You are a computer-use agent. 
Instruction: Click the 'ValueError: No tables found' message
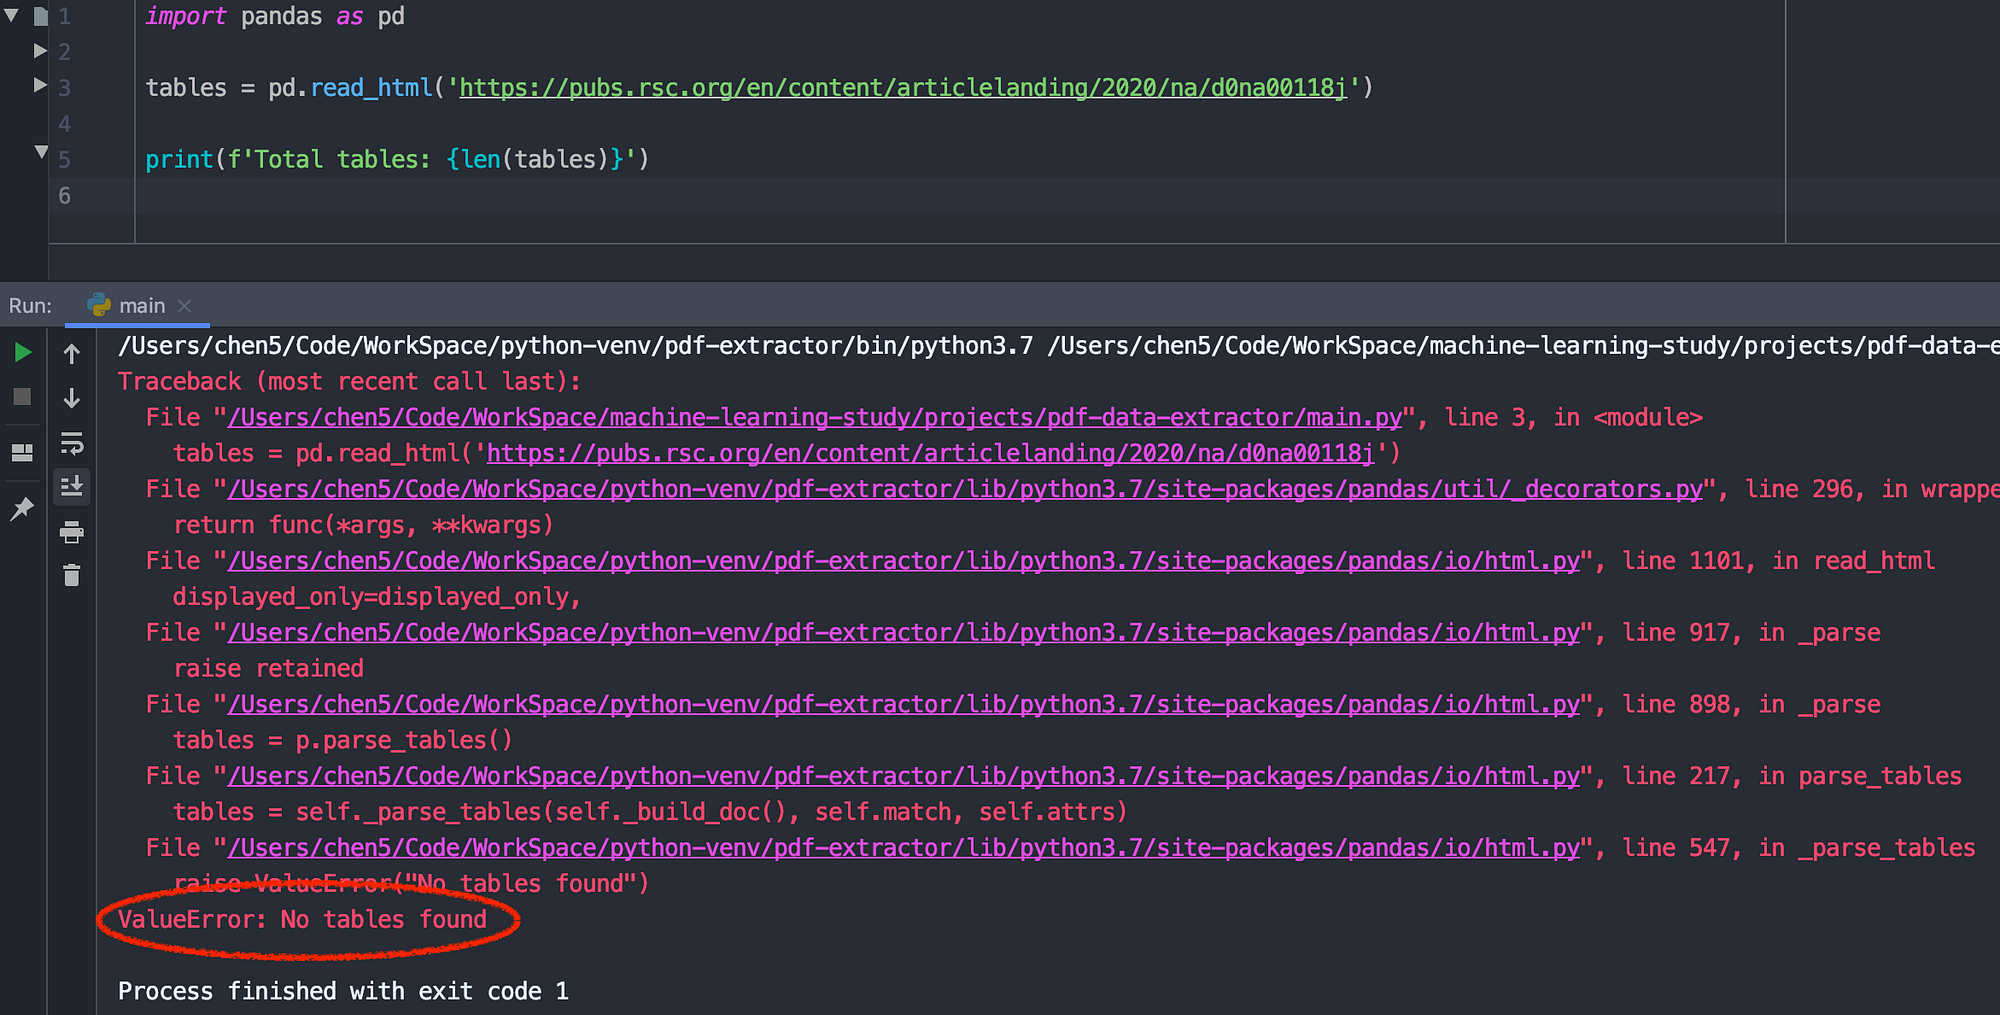[302, 920]
